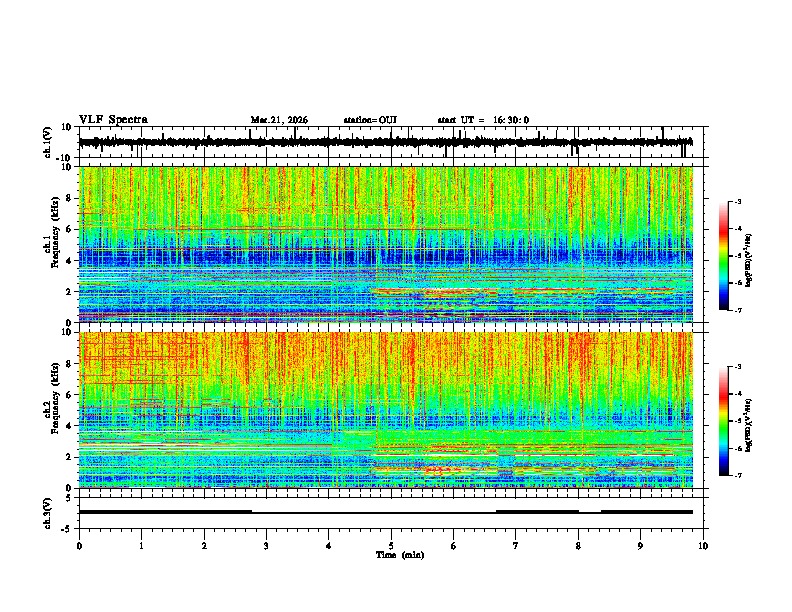
Task: Click the ch.2 spectrogram's "8" kHz tick label
Action: click(x=71, y=363)
